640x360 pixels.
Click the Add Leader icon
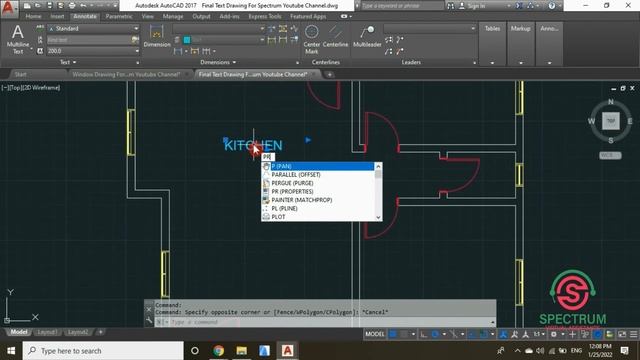click(x=400, y=40)
